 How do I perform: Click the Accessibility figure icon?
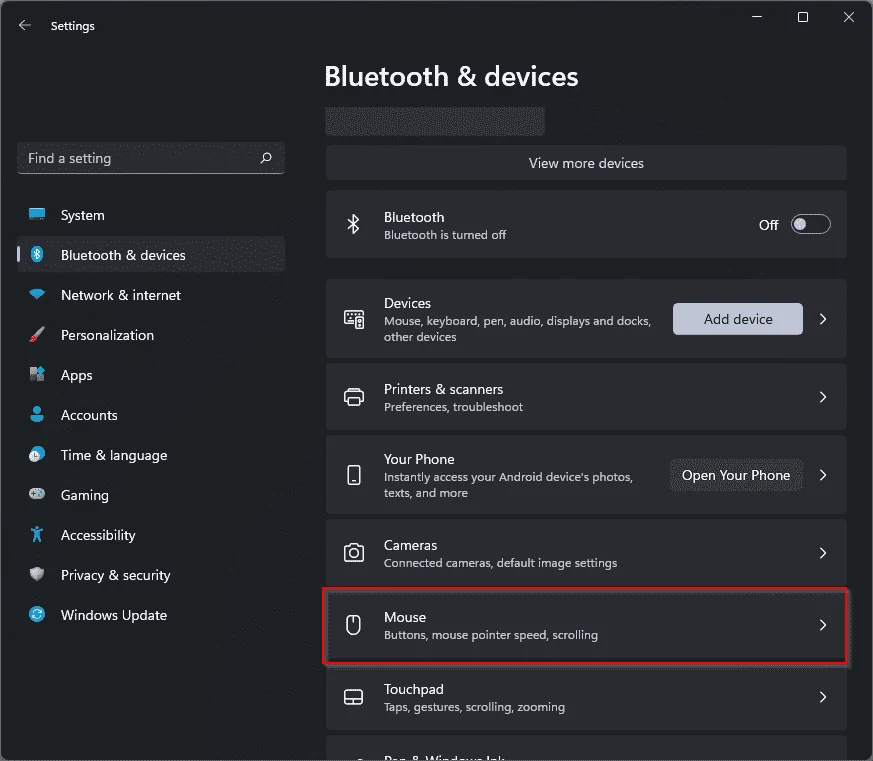pyautogui.click(x=37, y=534)
